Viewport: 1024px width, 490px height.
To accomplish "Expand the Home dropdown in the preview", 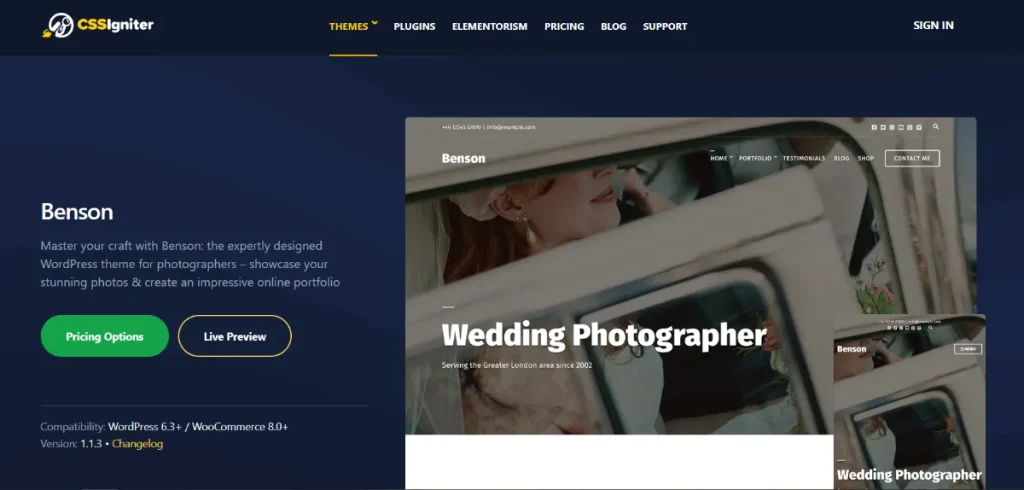I will pos(721,158).
